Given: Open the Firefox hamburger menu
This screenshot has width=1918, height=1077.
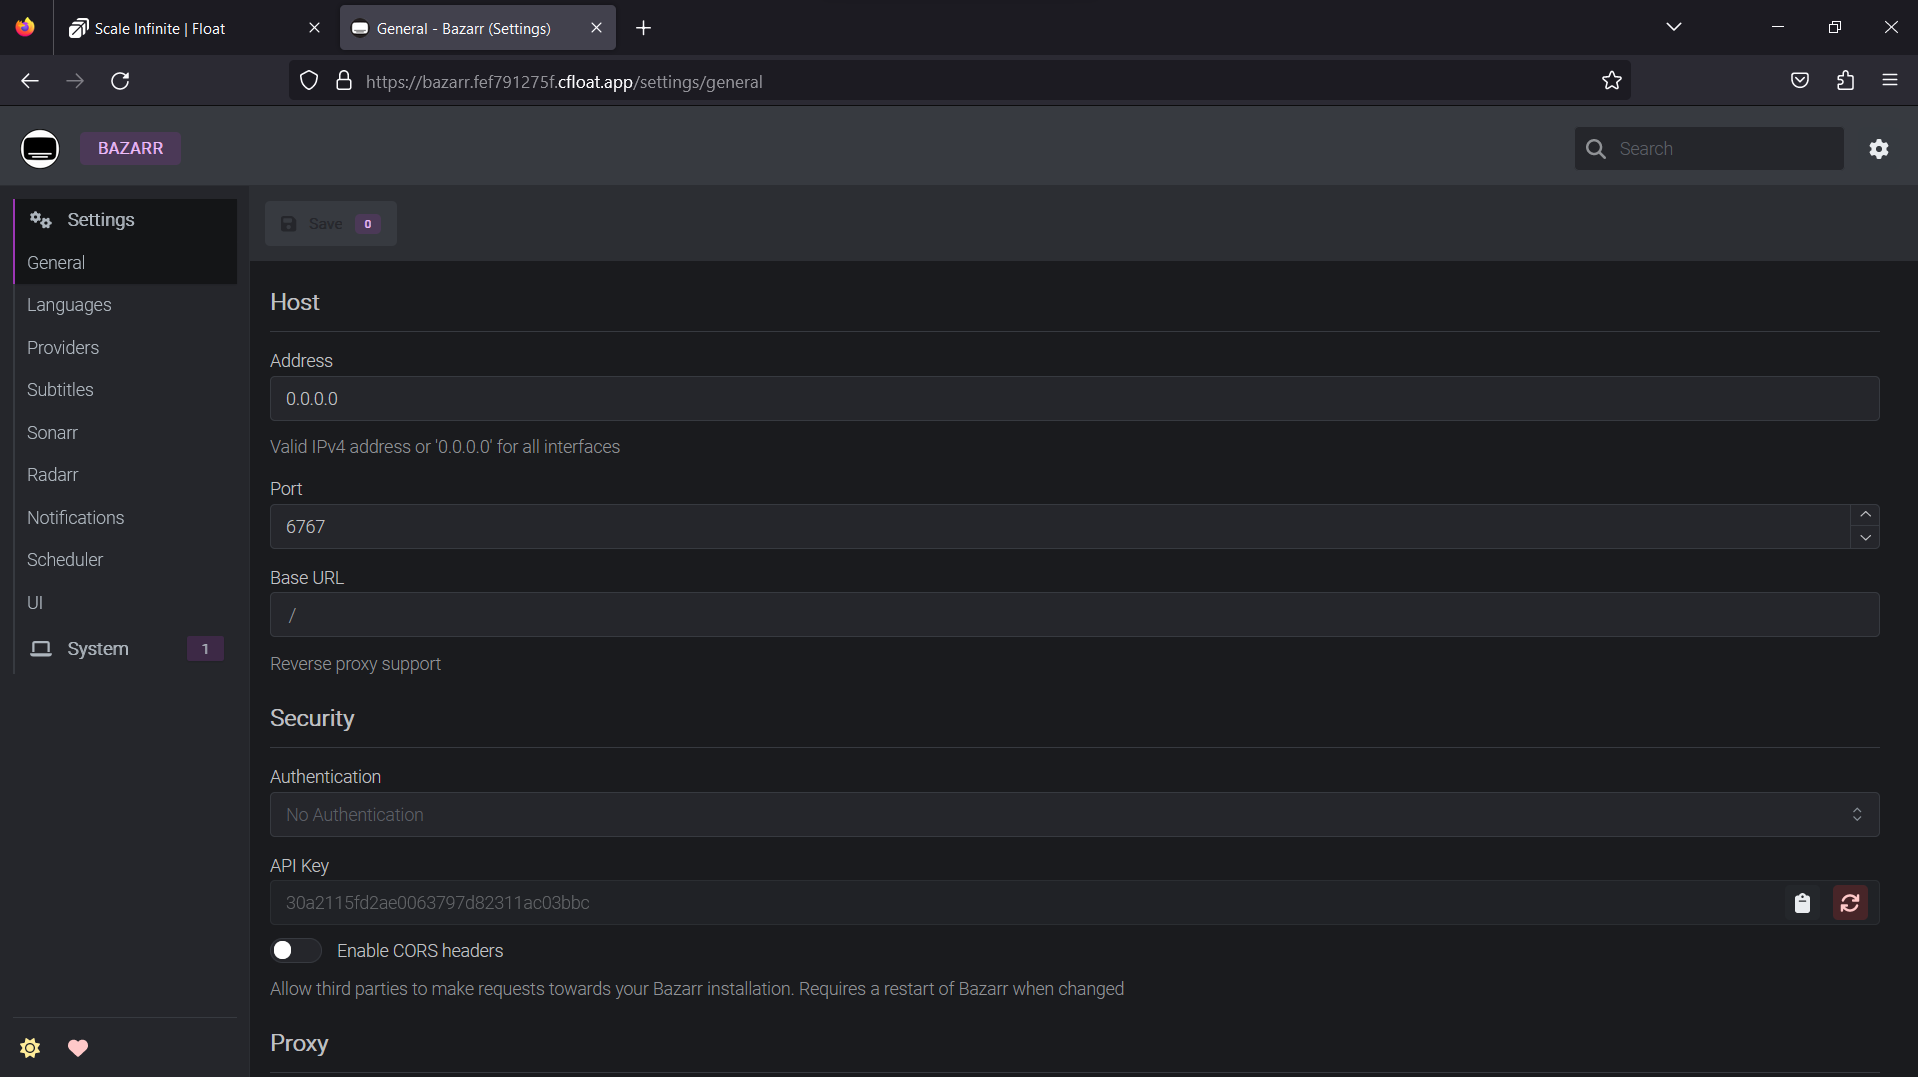Looking at the screenshot, I should (1890, 80).
